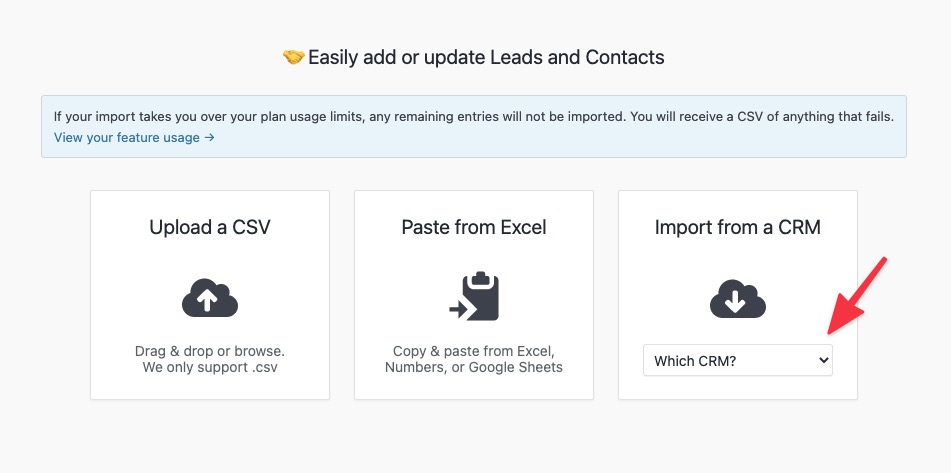Click the clipboard paste icon
Viewport: 951px width, 473px height.
(x=474, y=297)
